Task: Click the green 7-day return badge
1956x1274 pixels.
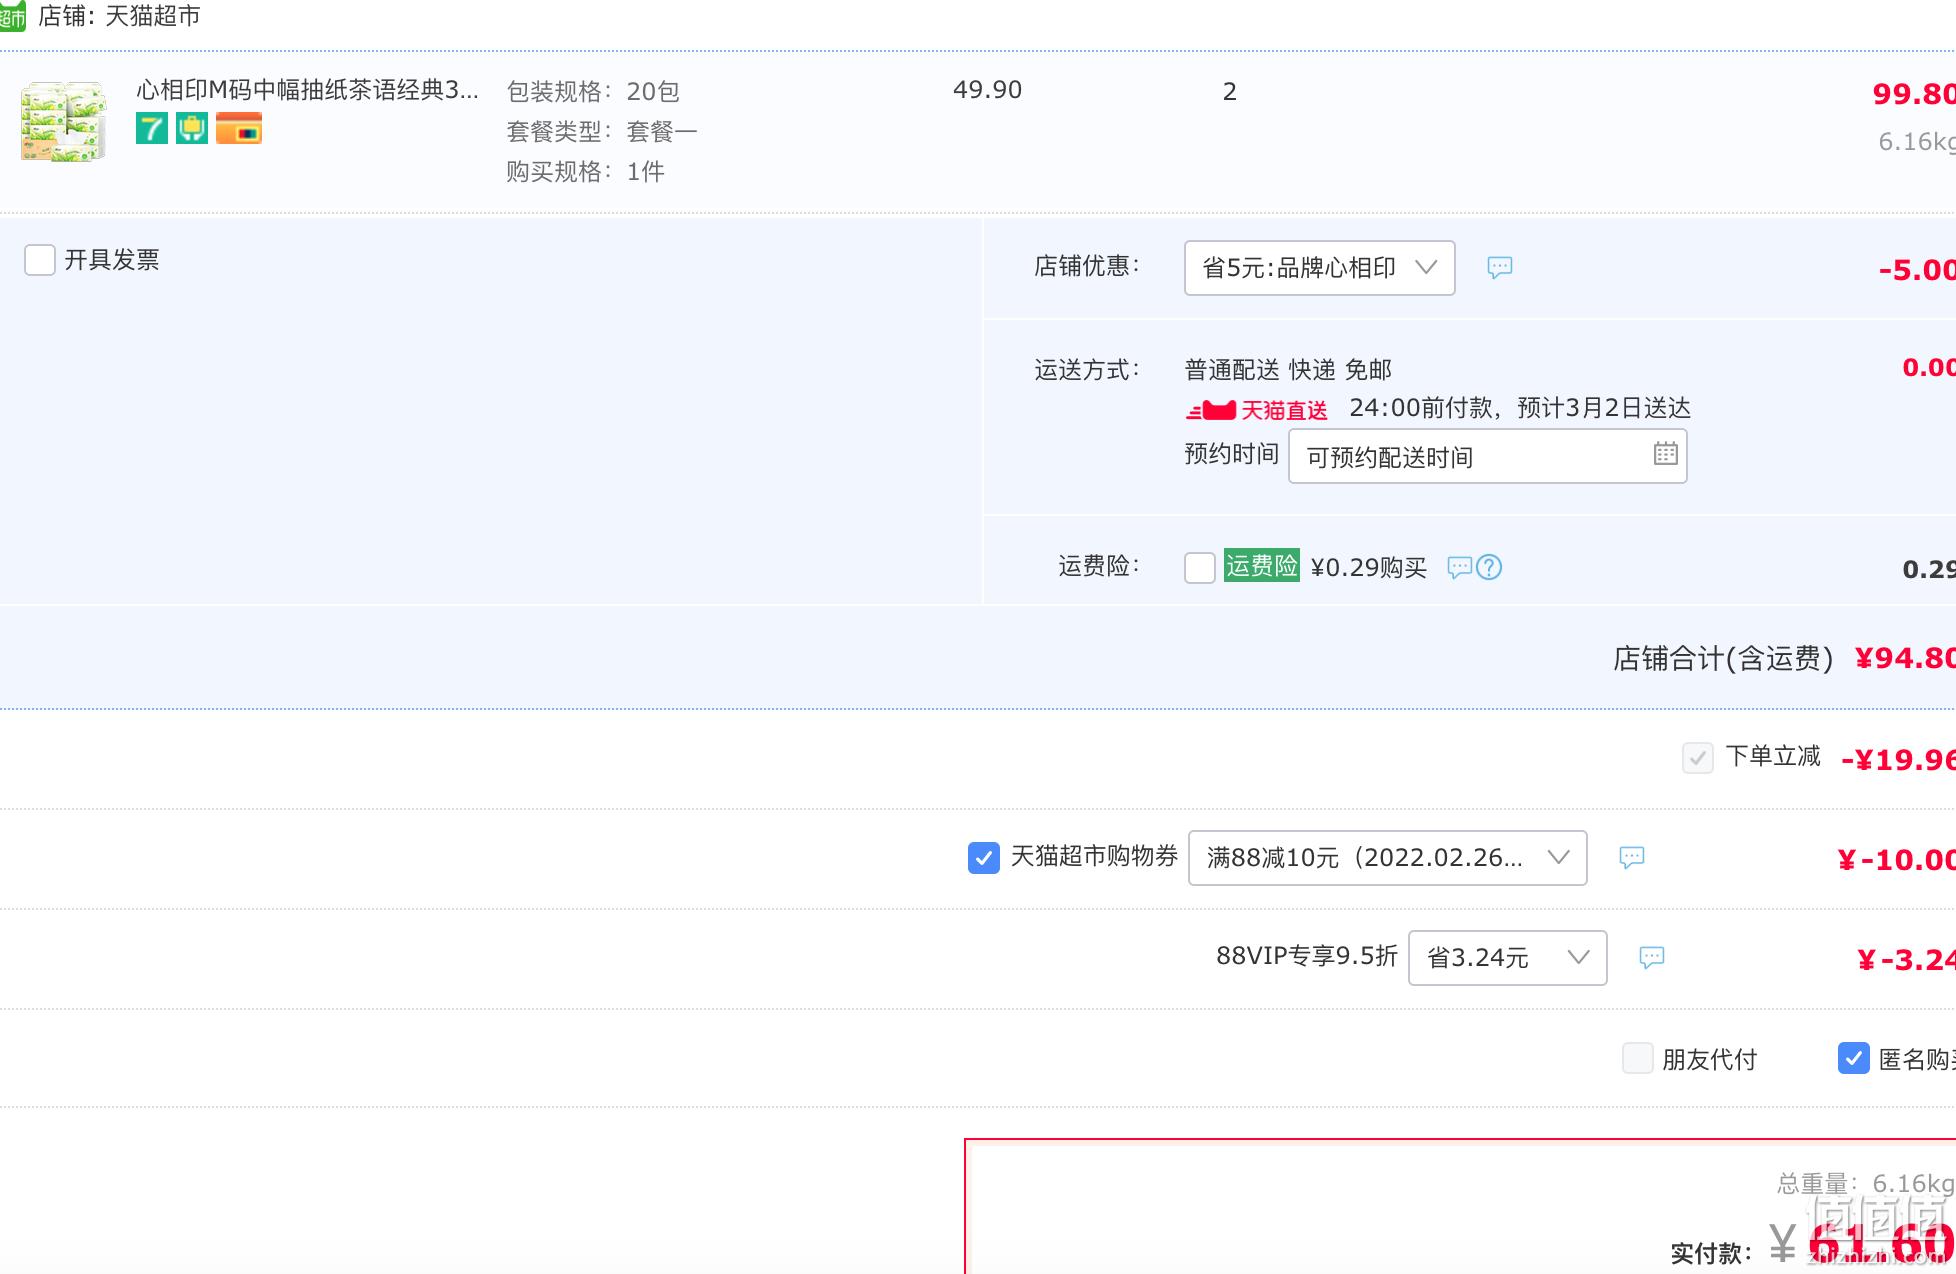Action: point(152,128)
